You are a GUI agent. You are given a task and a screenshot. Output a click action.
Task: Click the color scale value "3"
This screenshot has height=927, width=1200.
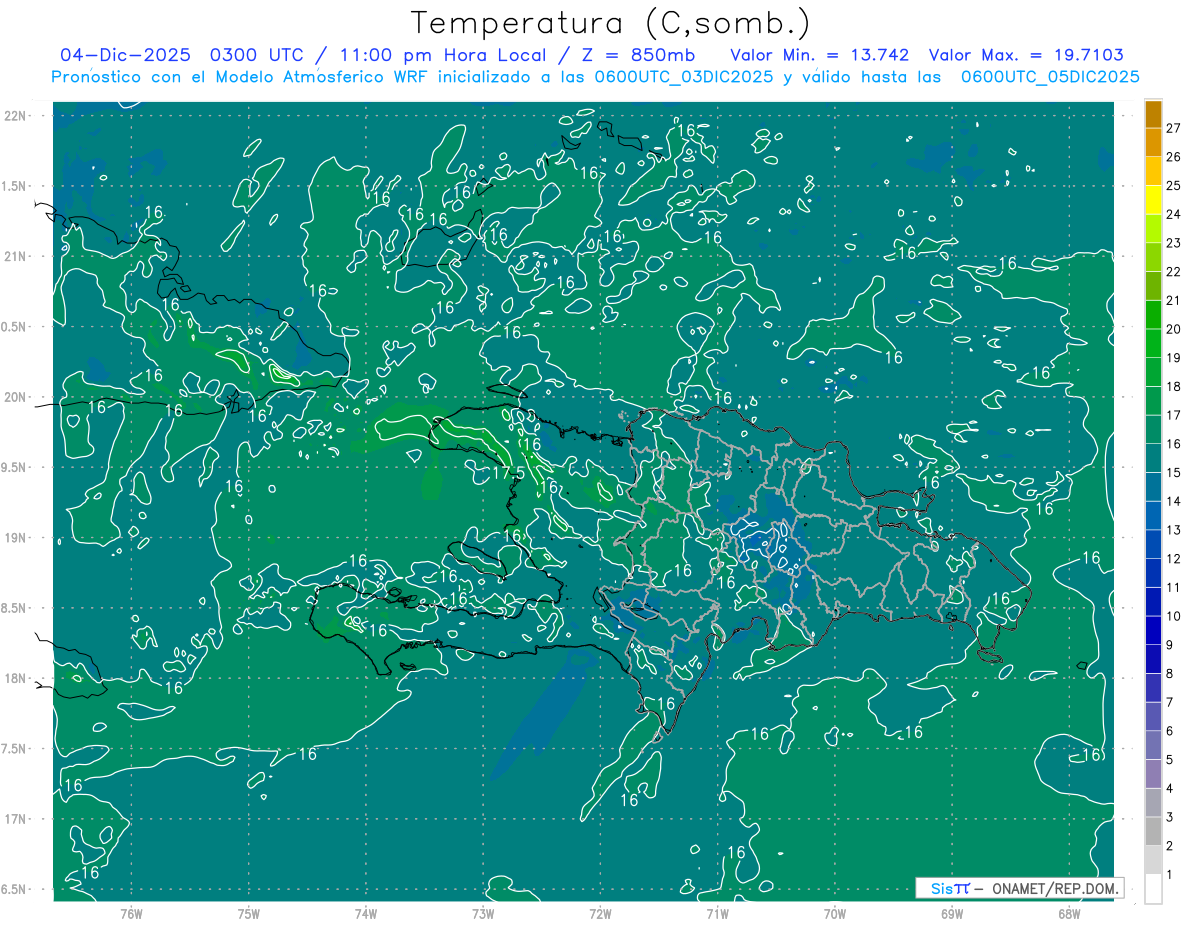[x=1169, y=817]
